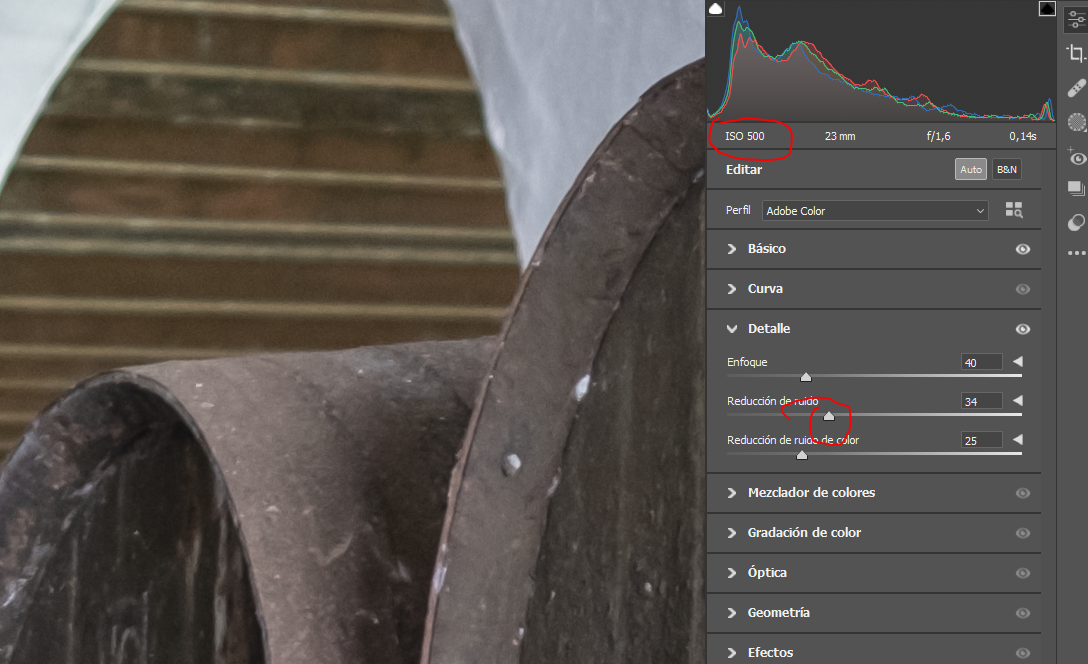Expand Geometría using its chevron
The height and width of the screenshot is (664, 1088).
click(x=731, y=613)
